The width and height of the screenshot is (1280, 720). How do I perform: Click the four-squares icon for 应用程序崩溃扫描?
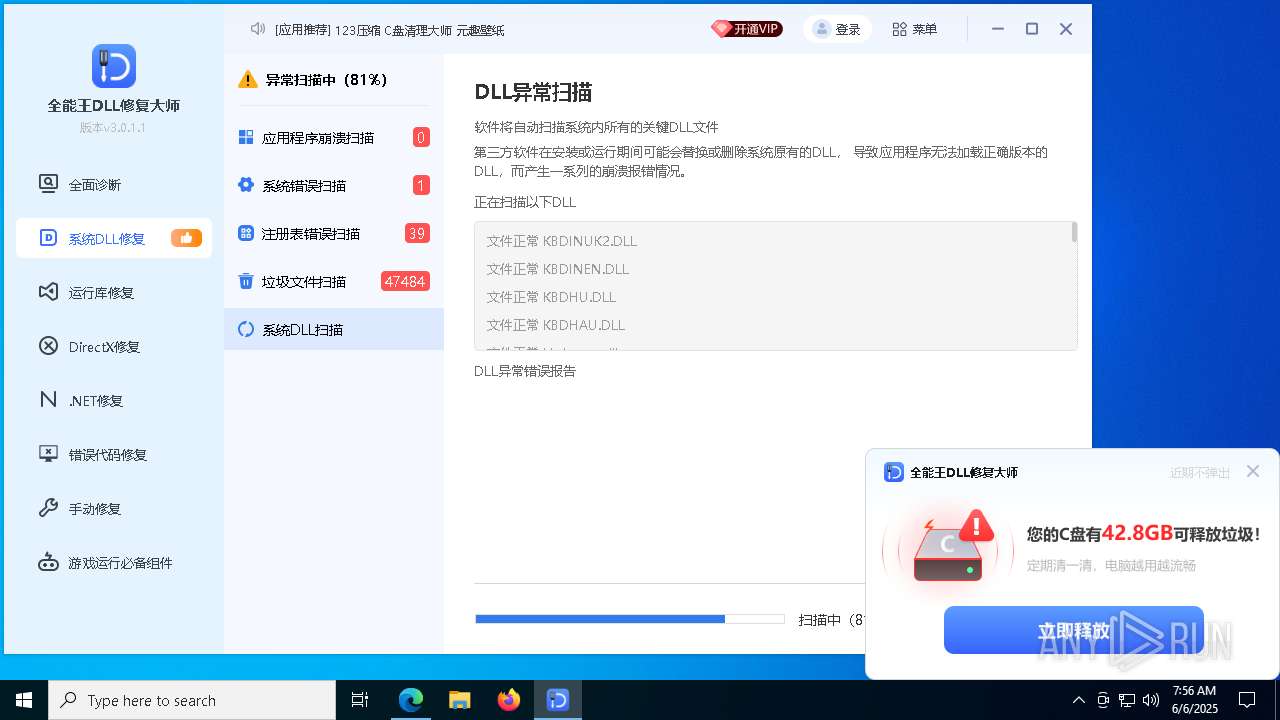pos(246,137)
